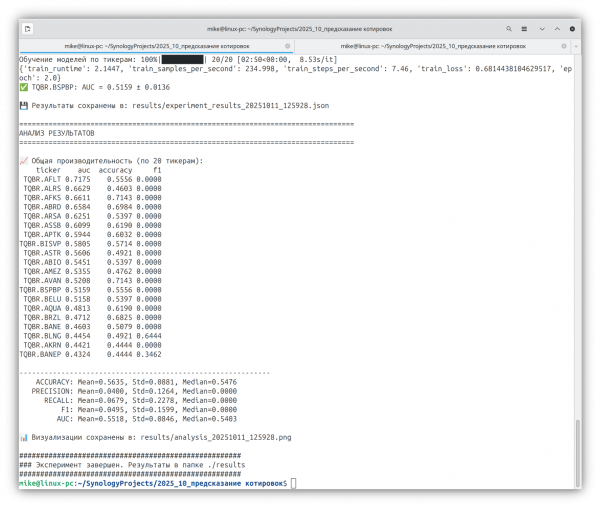This screenshot has width=600, height=508.
Task: Click the chart emoji beside Общая производительность
Action: click(23, 161)
